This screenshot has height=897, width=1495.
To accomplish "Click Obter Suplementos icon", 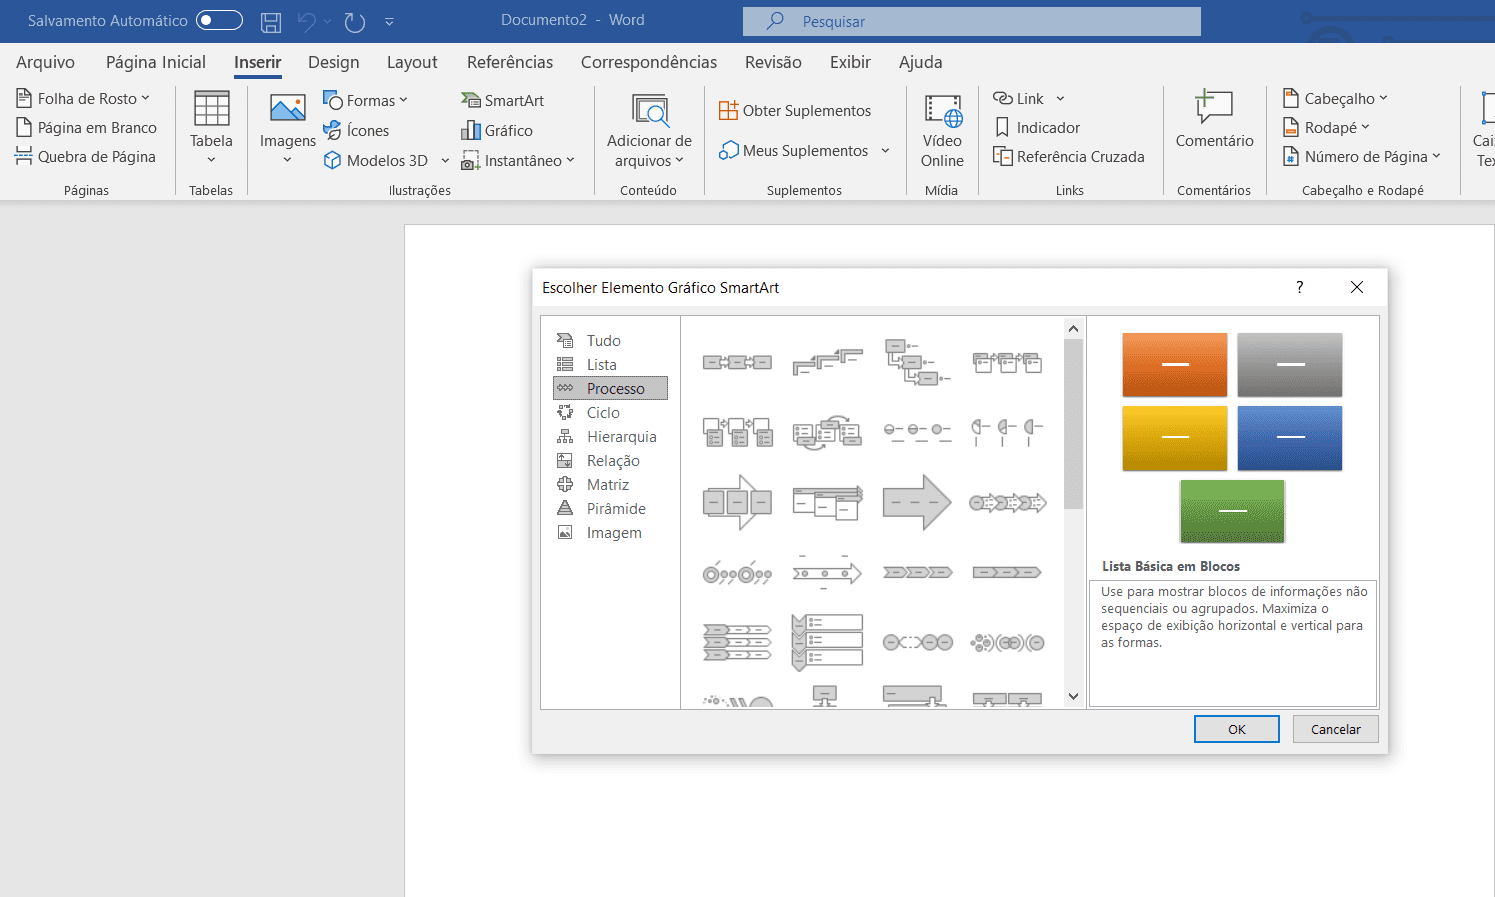I will click(x=729, y=111).
